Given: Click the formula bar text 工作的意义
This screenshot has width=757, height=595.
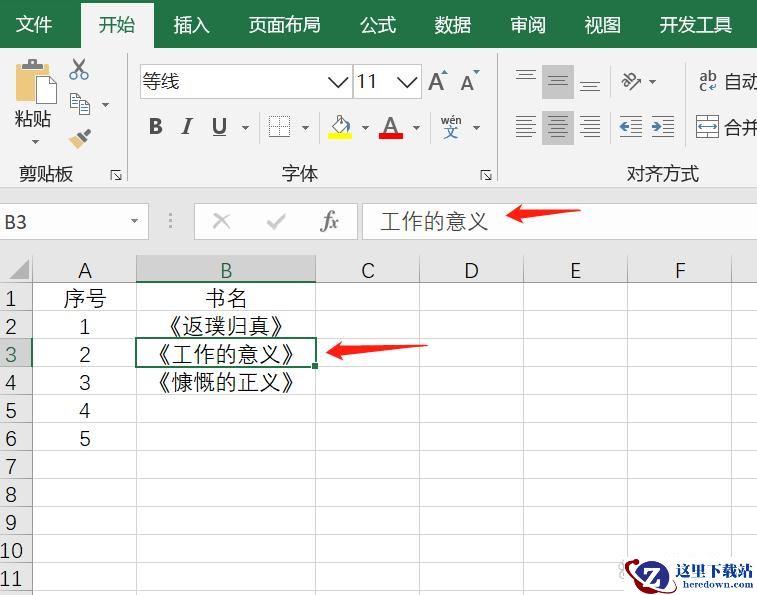Looking at the screenshot, I should click(434, 221).
